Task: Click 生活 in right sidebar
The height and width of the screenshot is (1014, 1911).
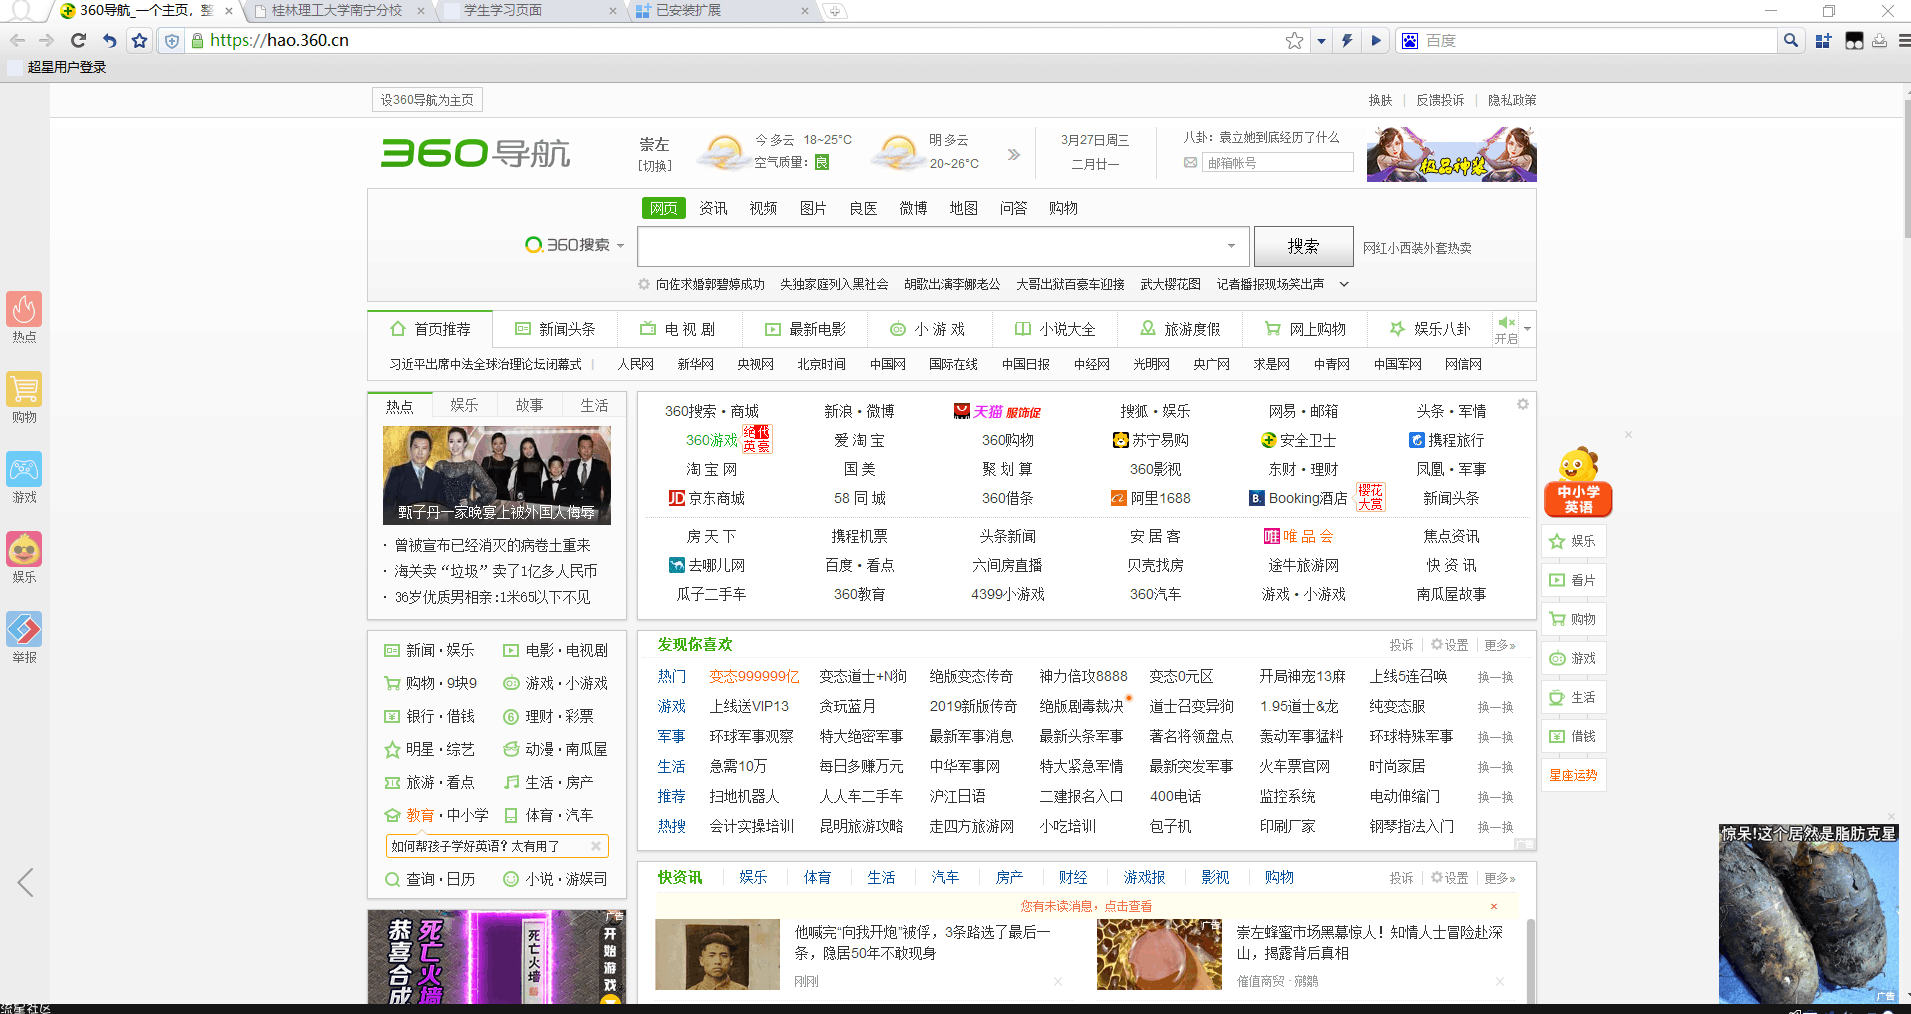Action: (x=1573, y=697)
